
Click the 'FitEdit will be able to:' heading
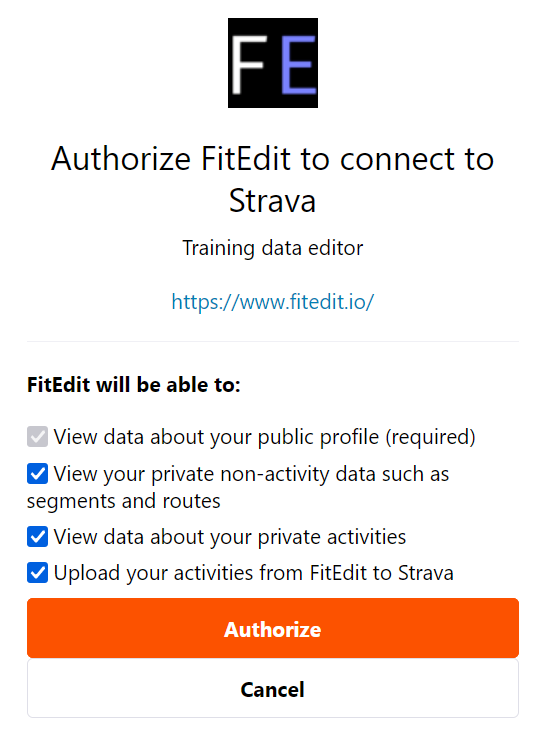(x=134, y=385)
